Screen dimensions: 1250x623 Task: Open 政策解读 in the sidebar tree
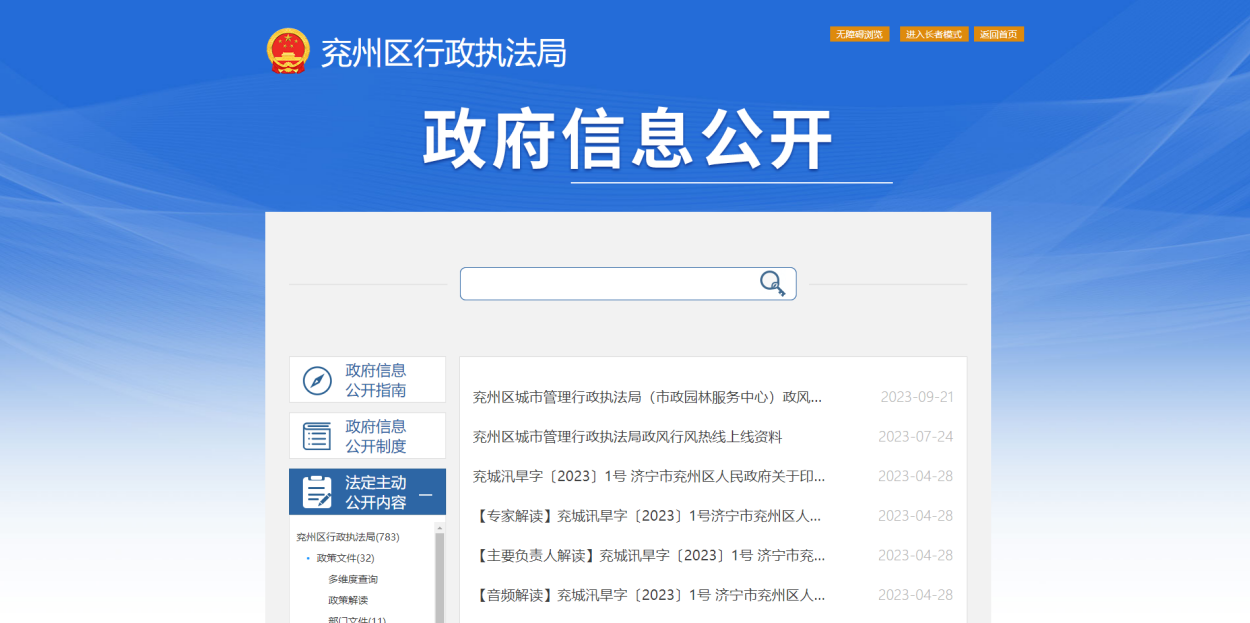348,600
